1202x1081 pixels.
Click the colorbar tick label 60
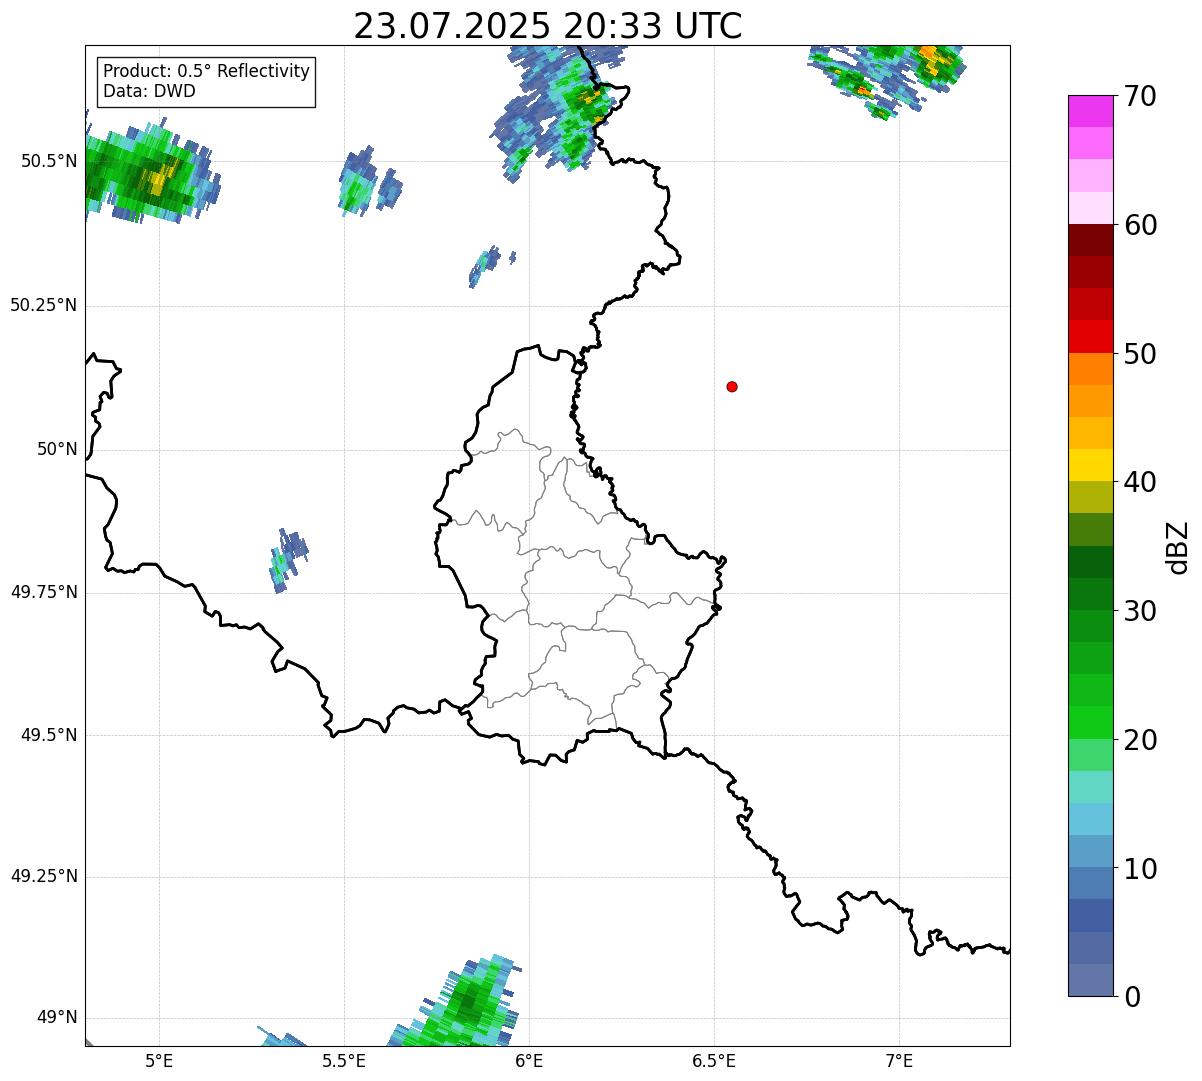(x=1139, y=225)
